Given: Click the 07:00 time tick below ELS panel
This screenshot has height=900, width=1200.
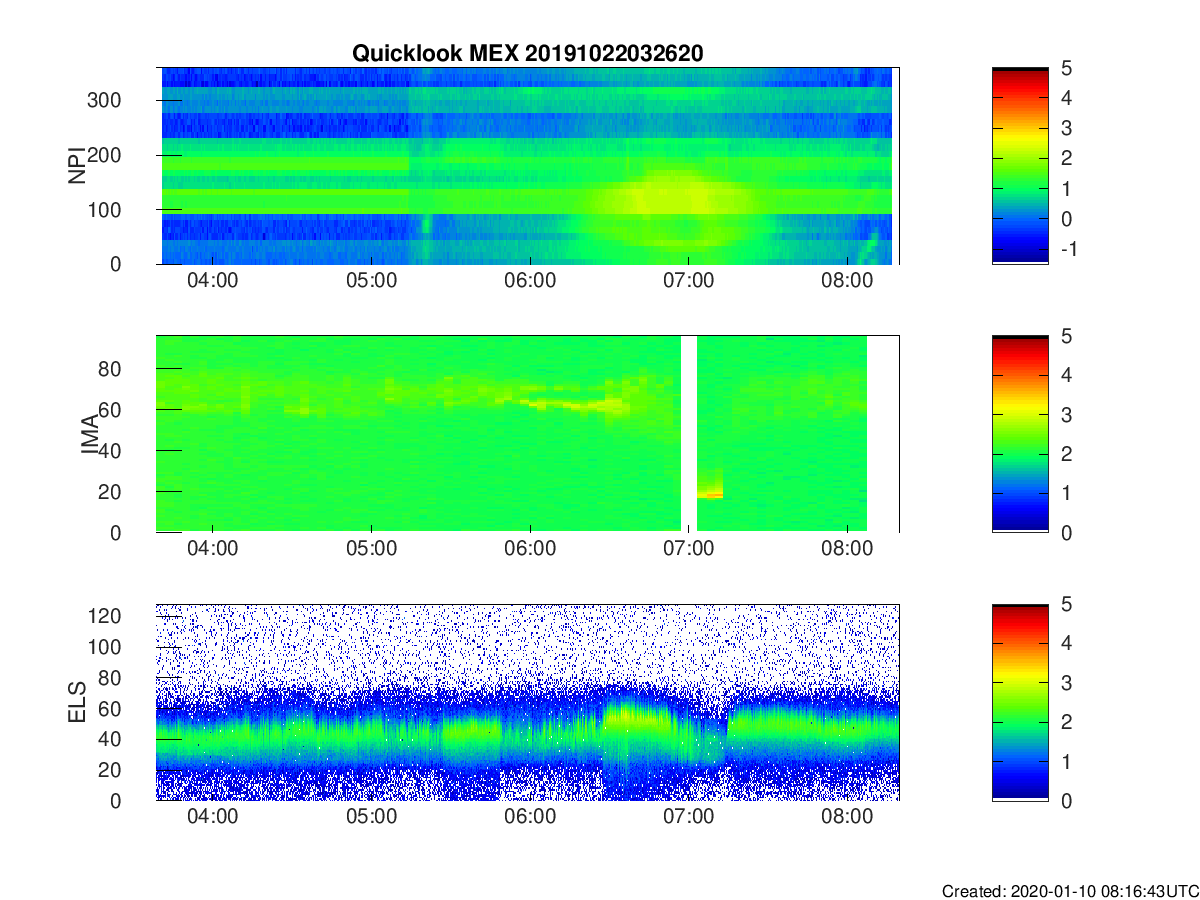Looking at the screenshot, I should click(689, 816).
